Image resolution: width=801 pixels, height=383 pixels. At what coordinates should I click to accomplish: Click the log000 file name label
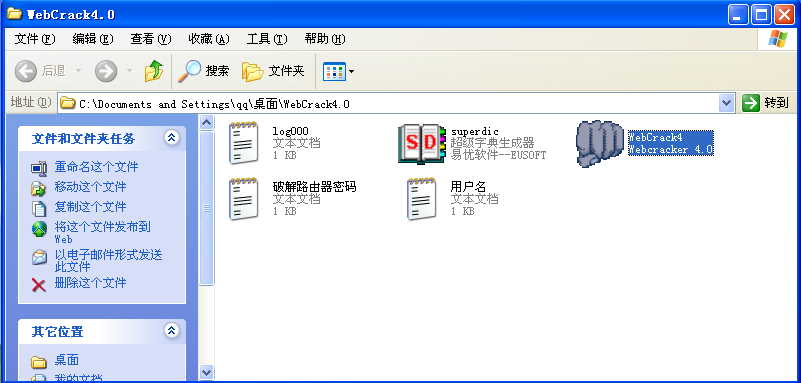point(291,132)
